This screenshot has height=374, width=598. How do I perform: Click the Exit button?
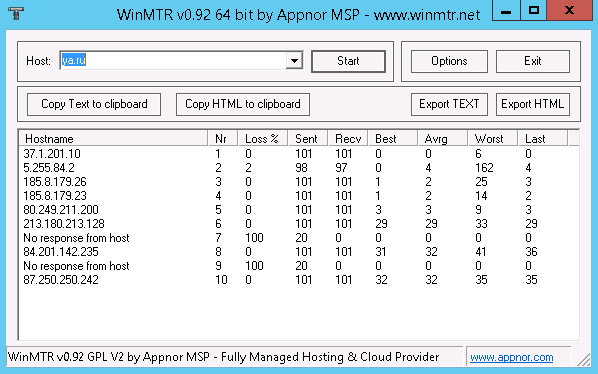click(x=533, y=61)
